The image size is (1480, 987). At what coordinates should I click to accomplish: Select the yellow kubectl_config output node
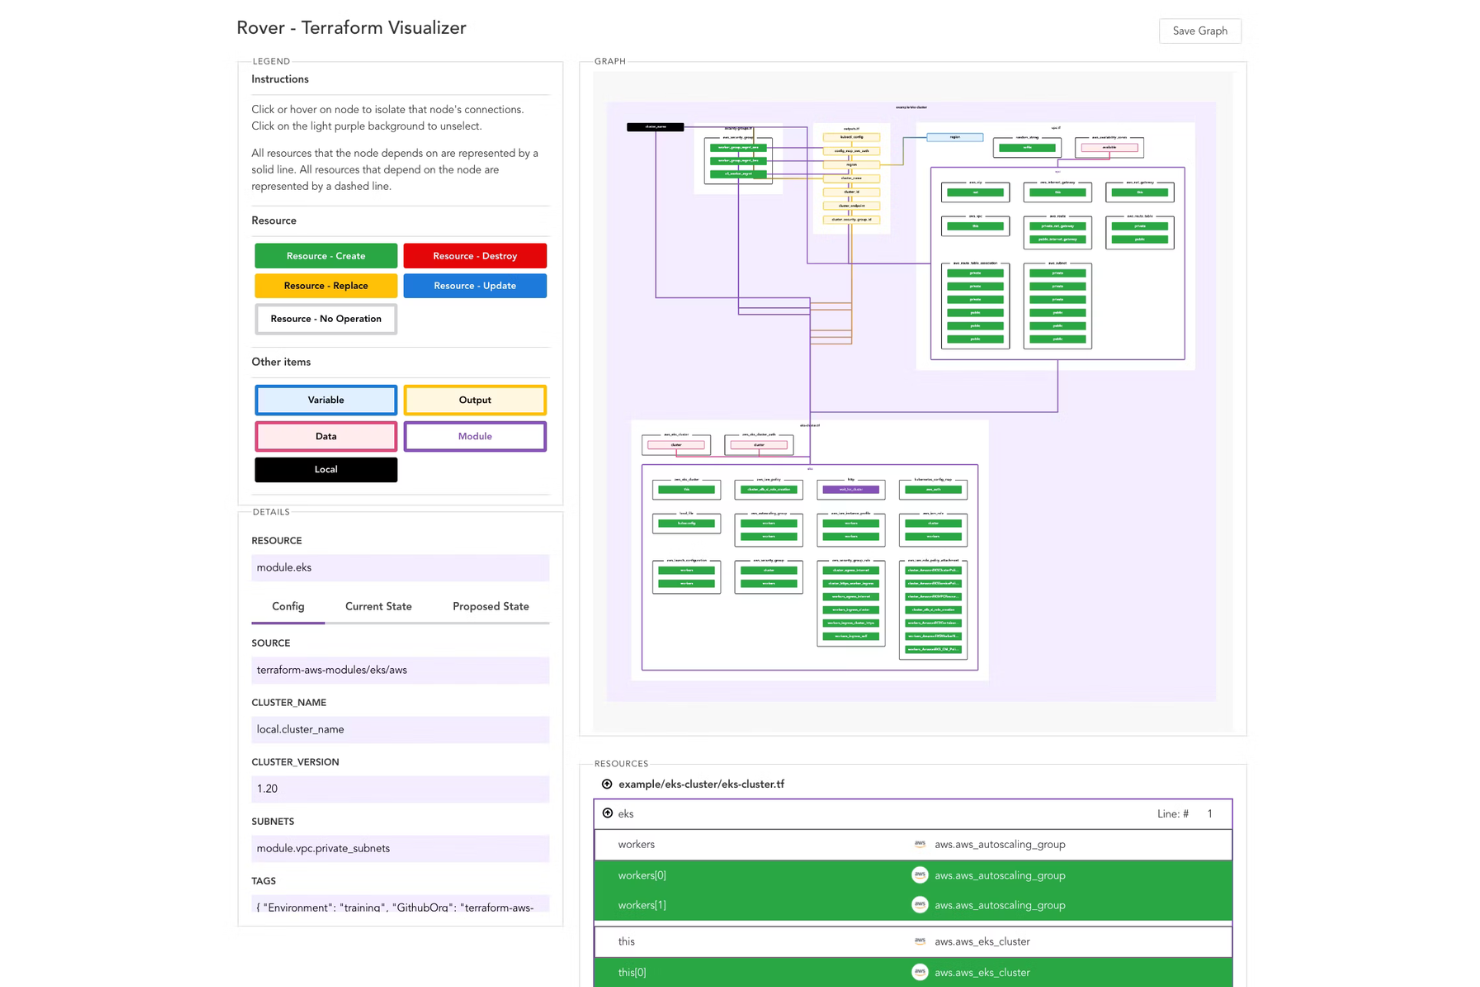coord(851,138)
